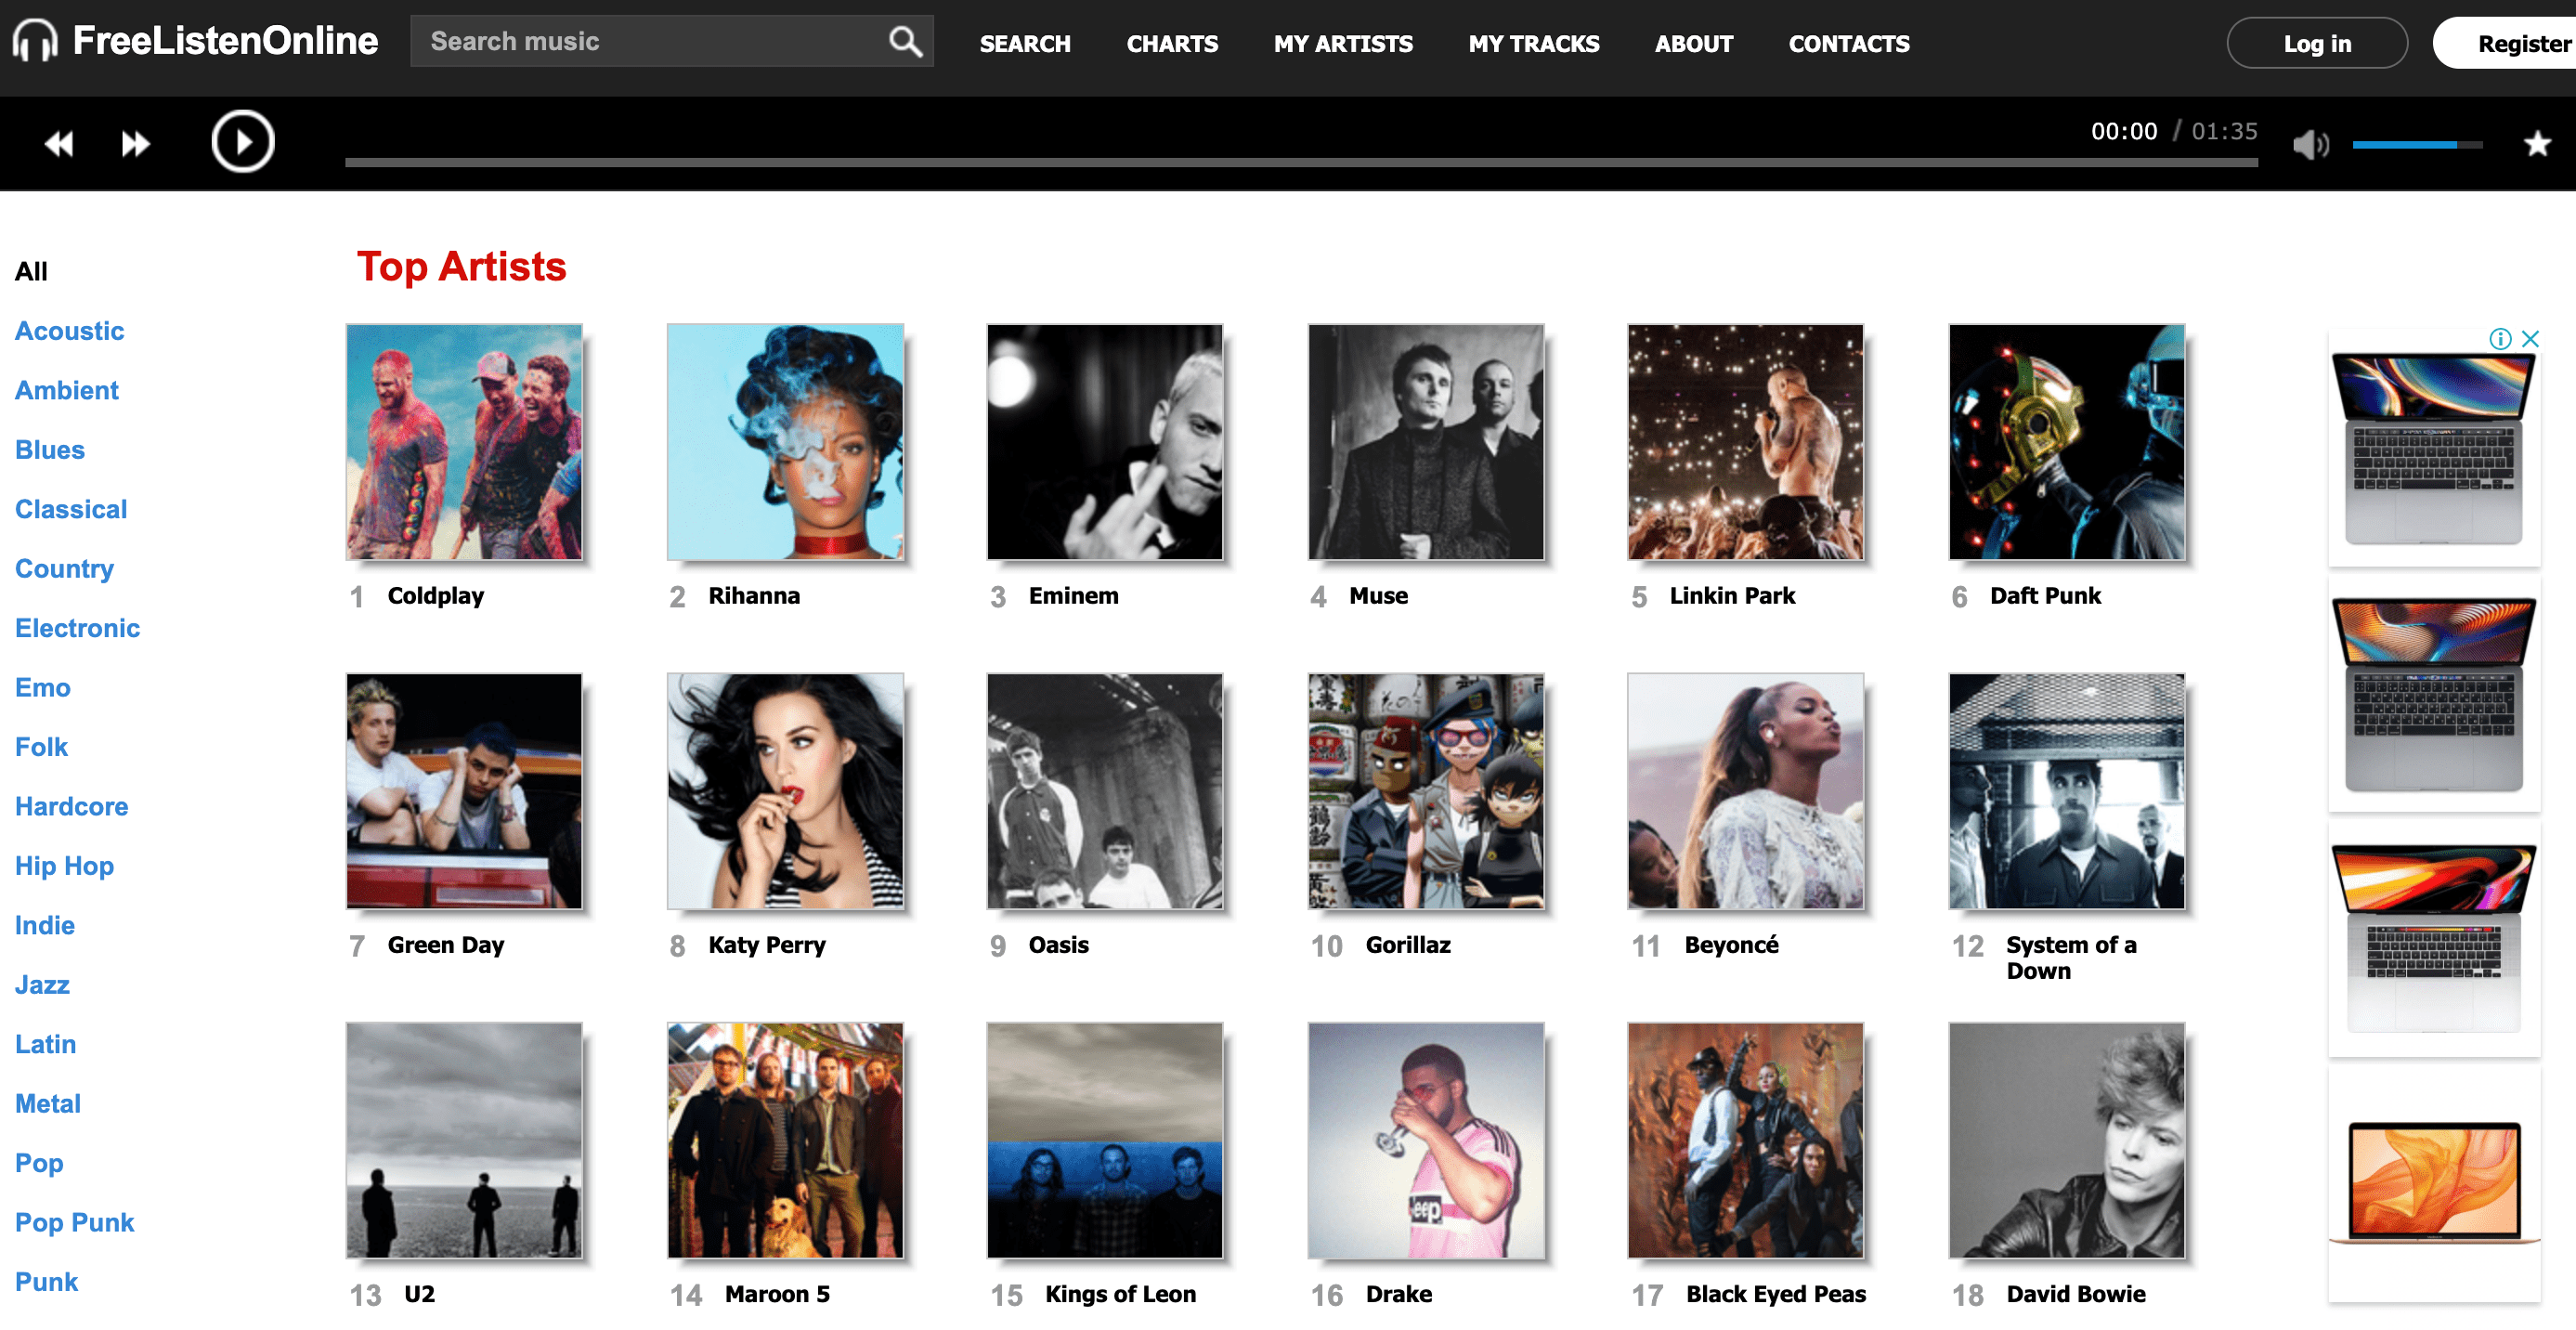This screenshot has width=2576, height=1330.
Task: Click the fast-forward playback icon
Action: click(x=136, y=141)
